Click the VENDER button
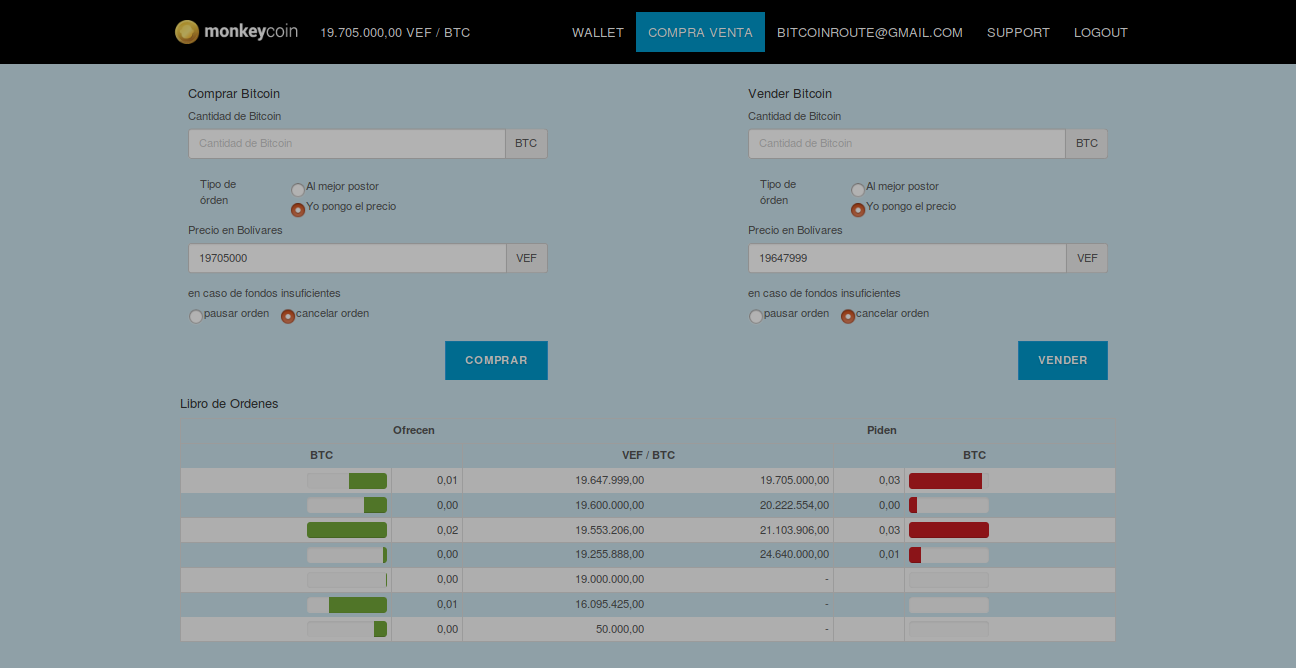 coord(1063,360)
